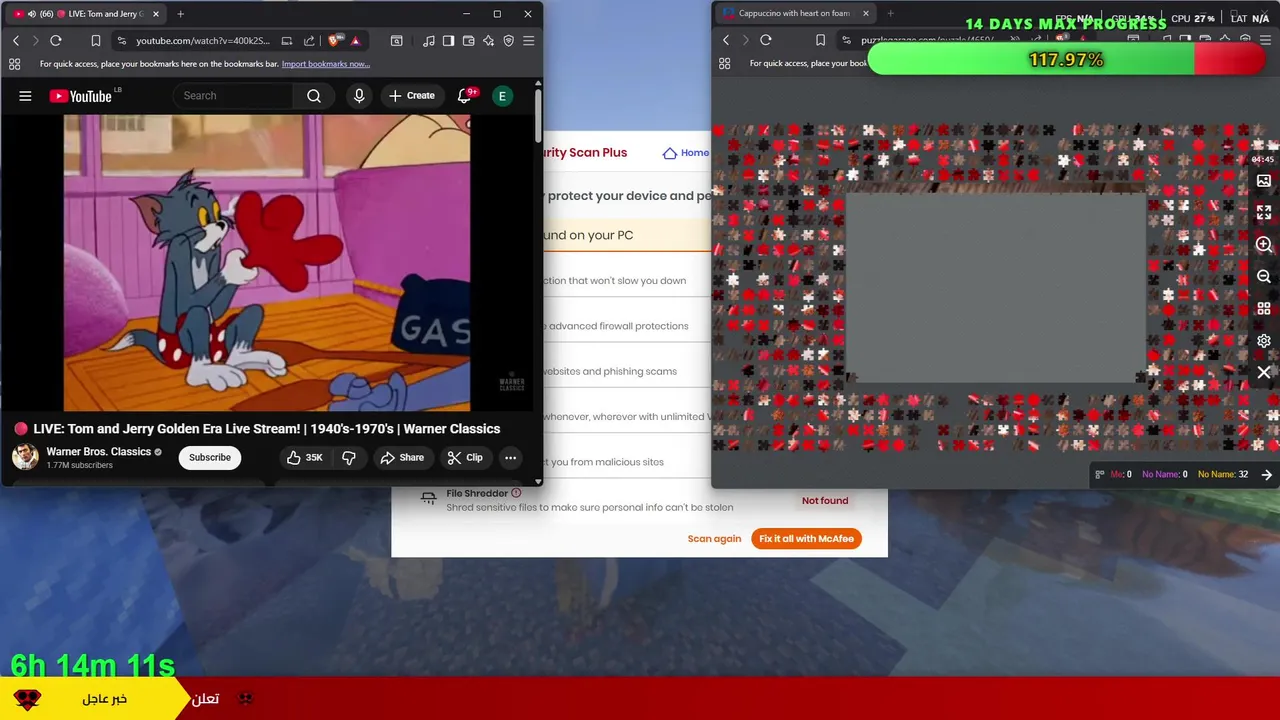Open a new tab in YouTube window
The width and height of the screenshot is (1280, 720).
(x=180, y=14)
